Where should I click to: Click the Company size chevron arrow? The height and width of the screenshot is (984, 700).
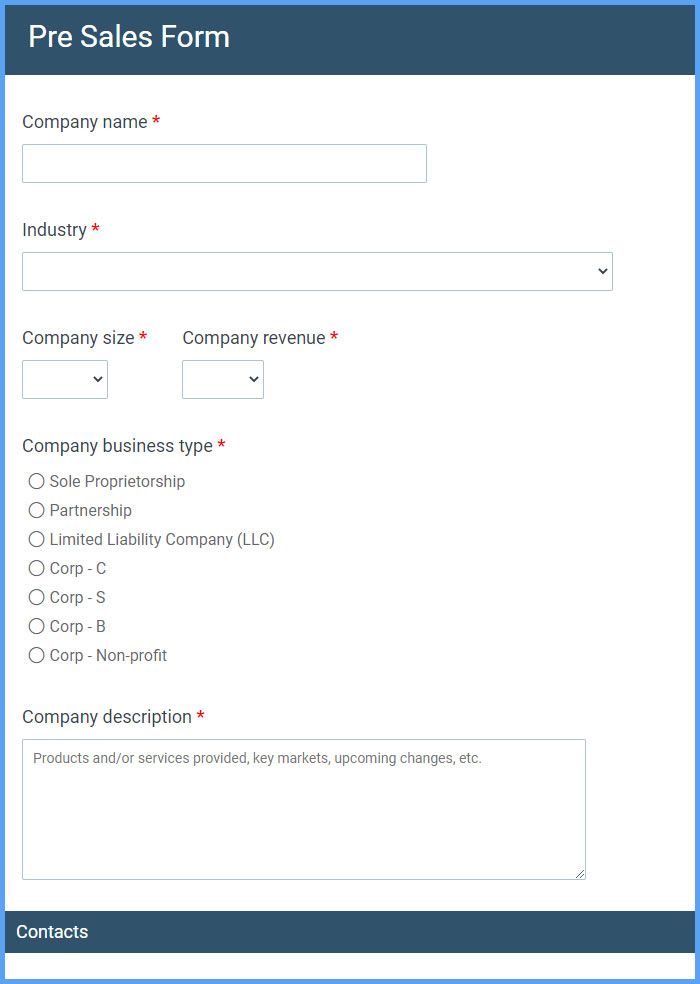tap(98, 379)
